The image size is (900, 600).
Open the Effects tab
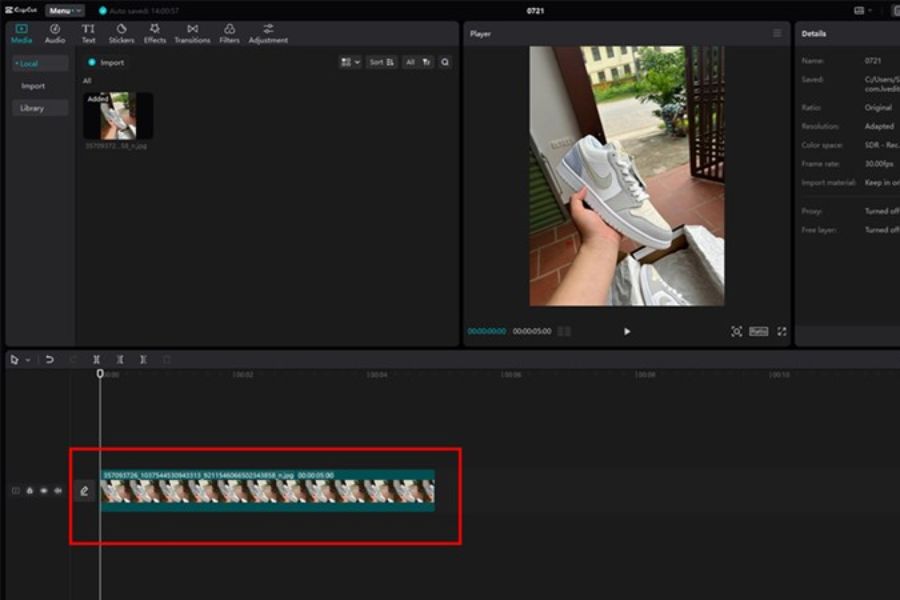point(154,34)
